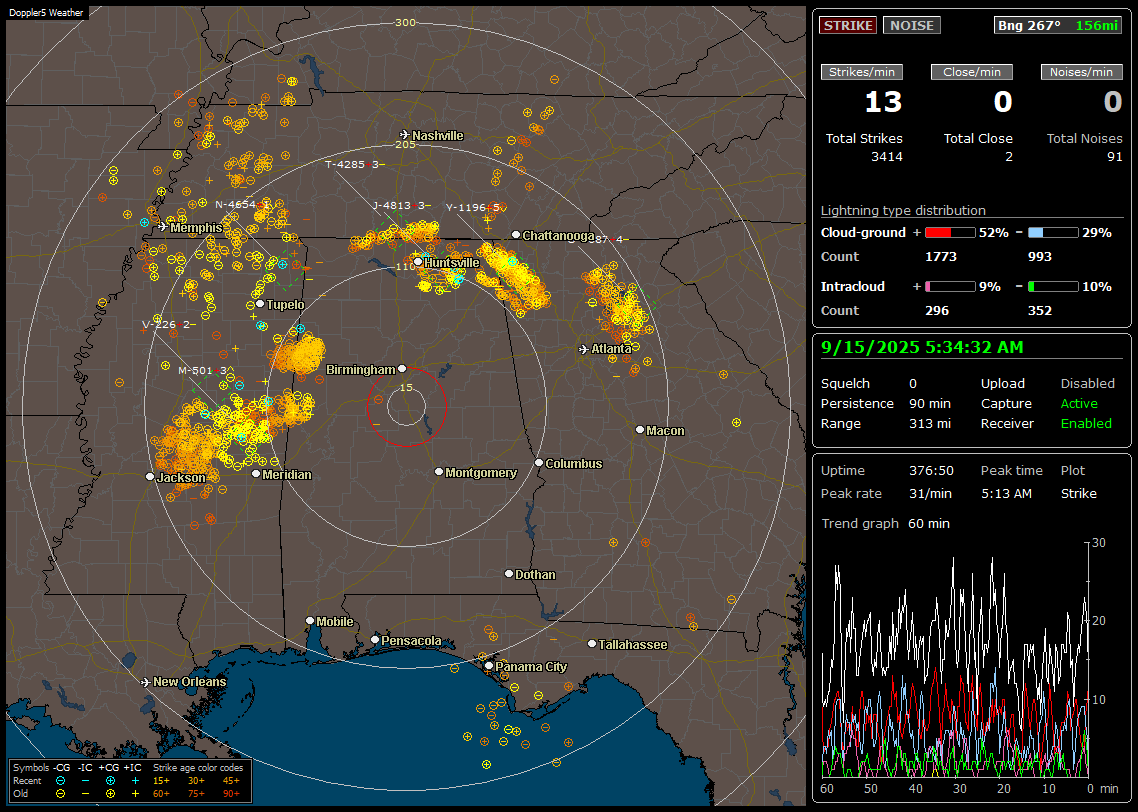Click the Upload status Disabled

[1087, 384]
